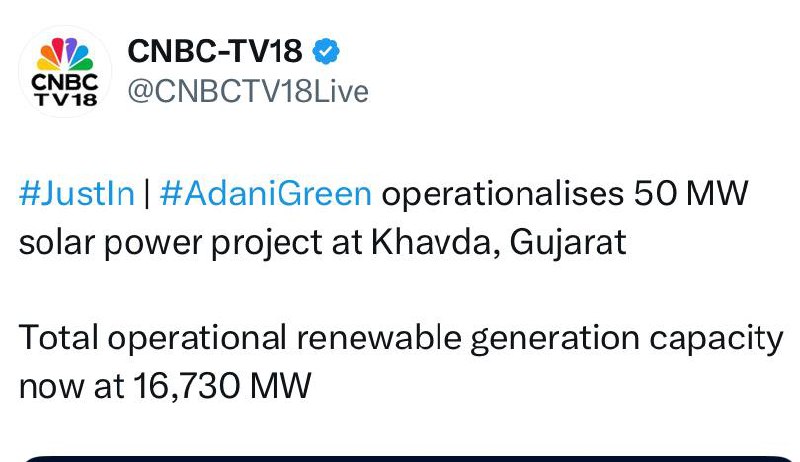The height and width of the screenshot is (462, 800).
Task: Open the @CNBCTV18Live handle
Action: coord(248,92)
